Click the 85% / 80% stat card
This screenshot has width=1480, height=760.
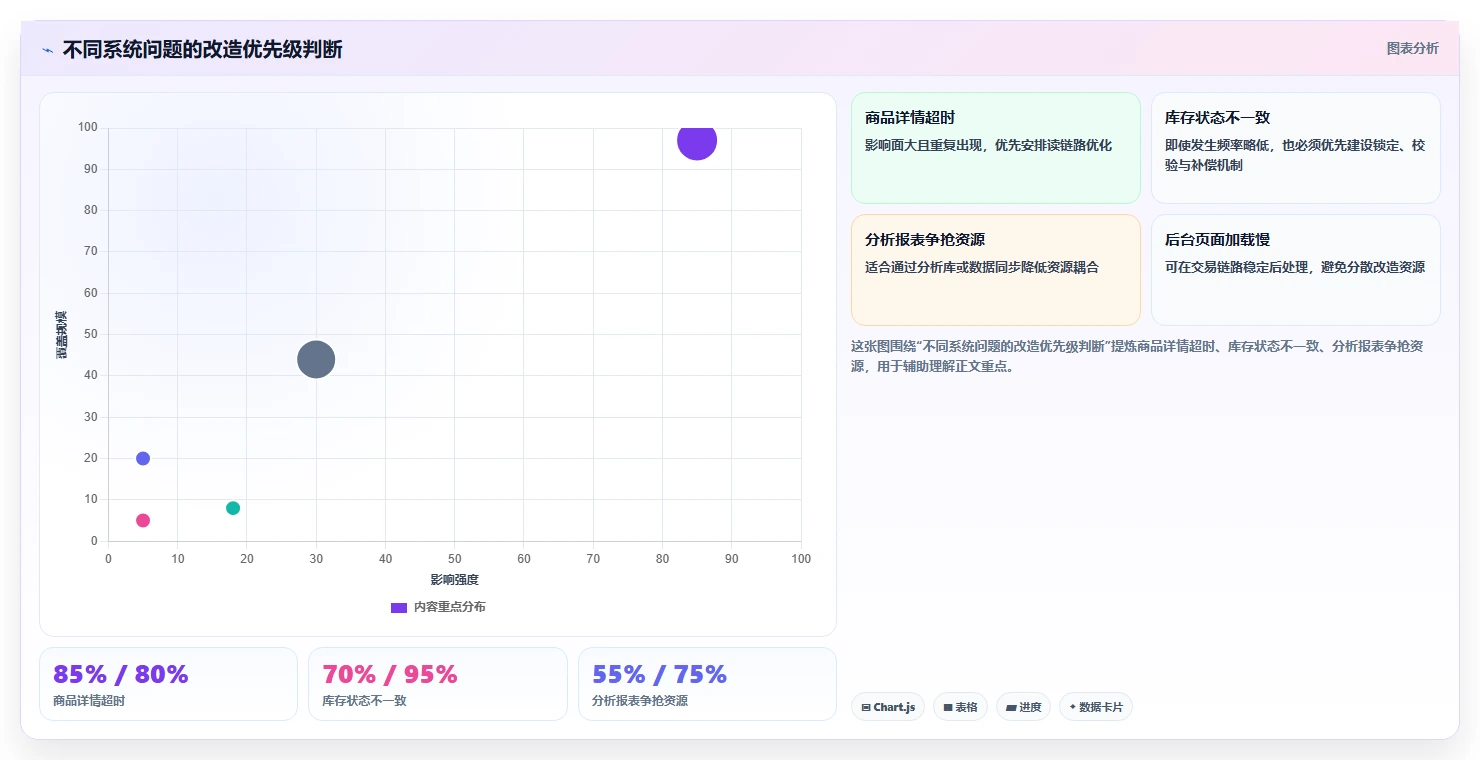[x=168, y=684]
